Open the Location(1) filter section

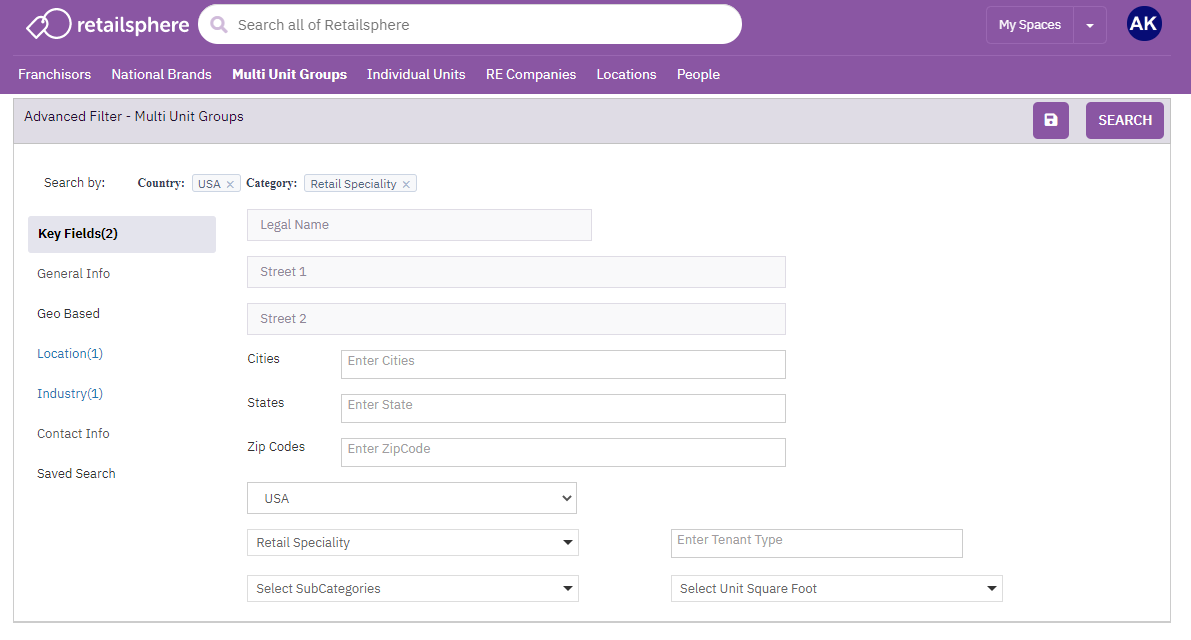(70, 354)
